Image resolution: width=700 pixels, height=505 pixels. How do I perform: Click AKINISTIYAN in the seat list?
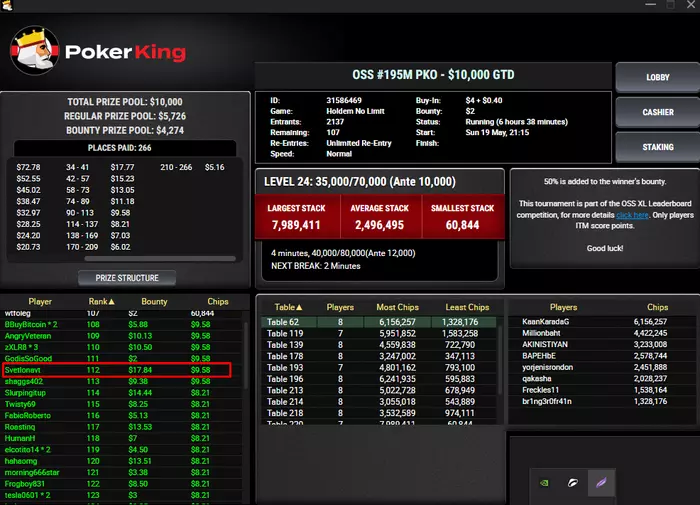pos(602,344)
